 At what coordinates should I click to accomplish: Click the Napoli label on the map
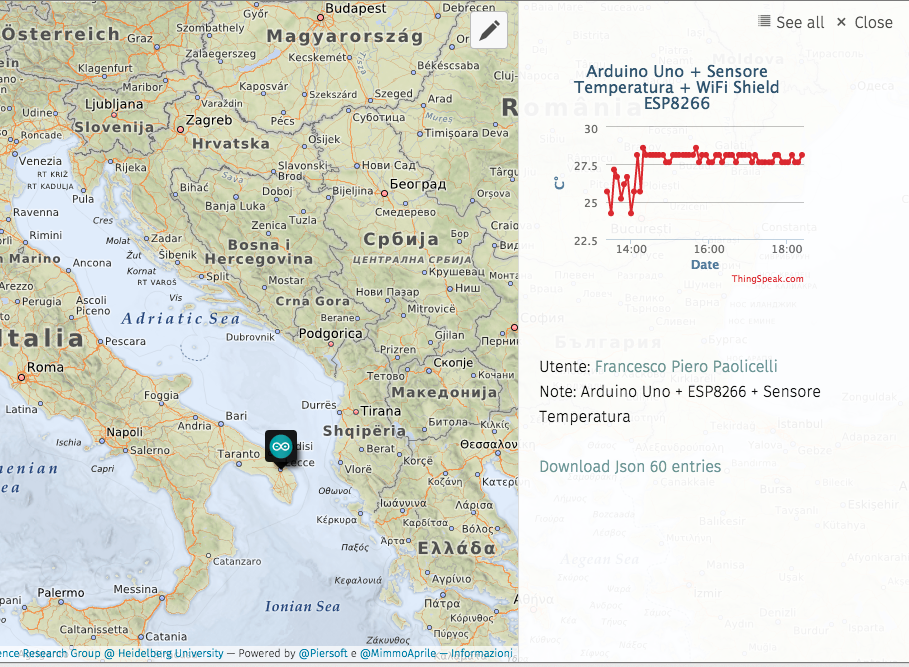124,432
